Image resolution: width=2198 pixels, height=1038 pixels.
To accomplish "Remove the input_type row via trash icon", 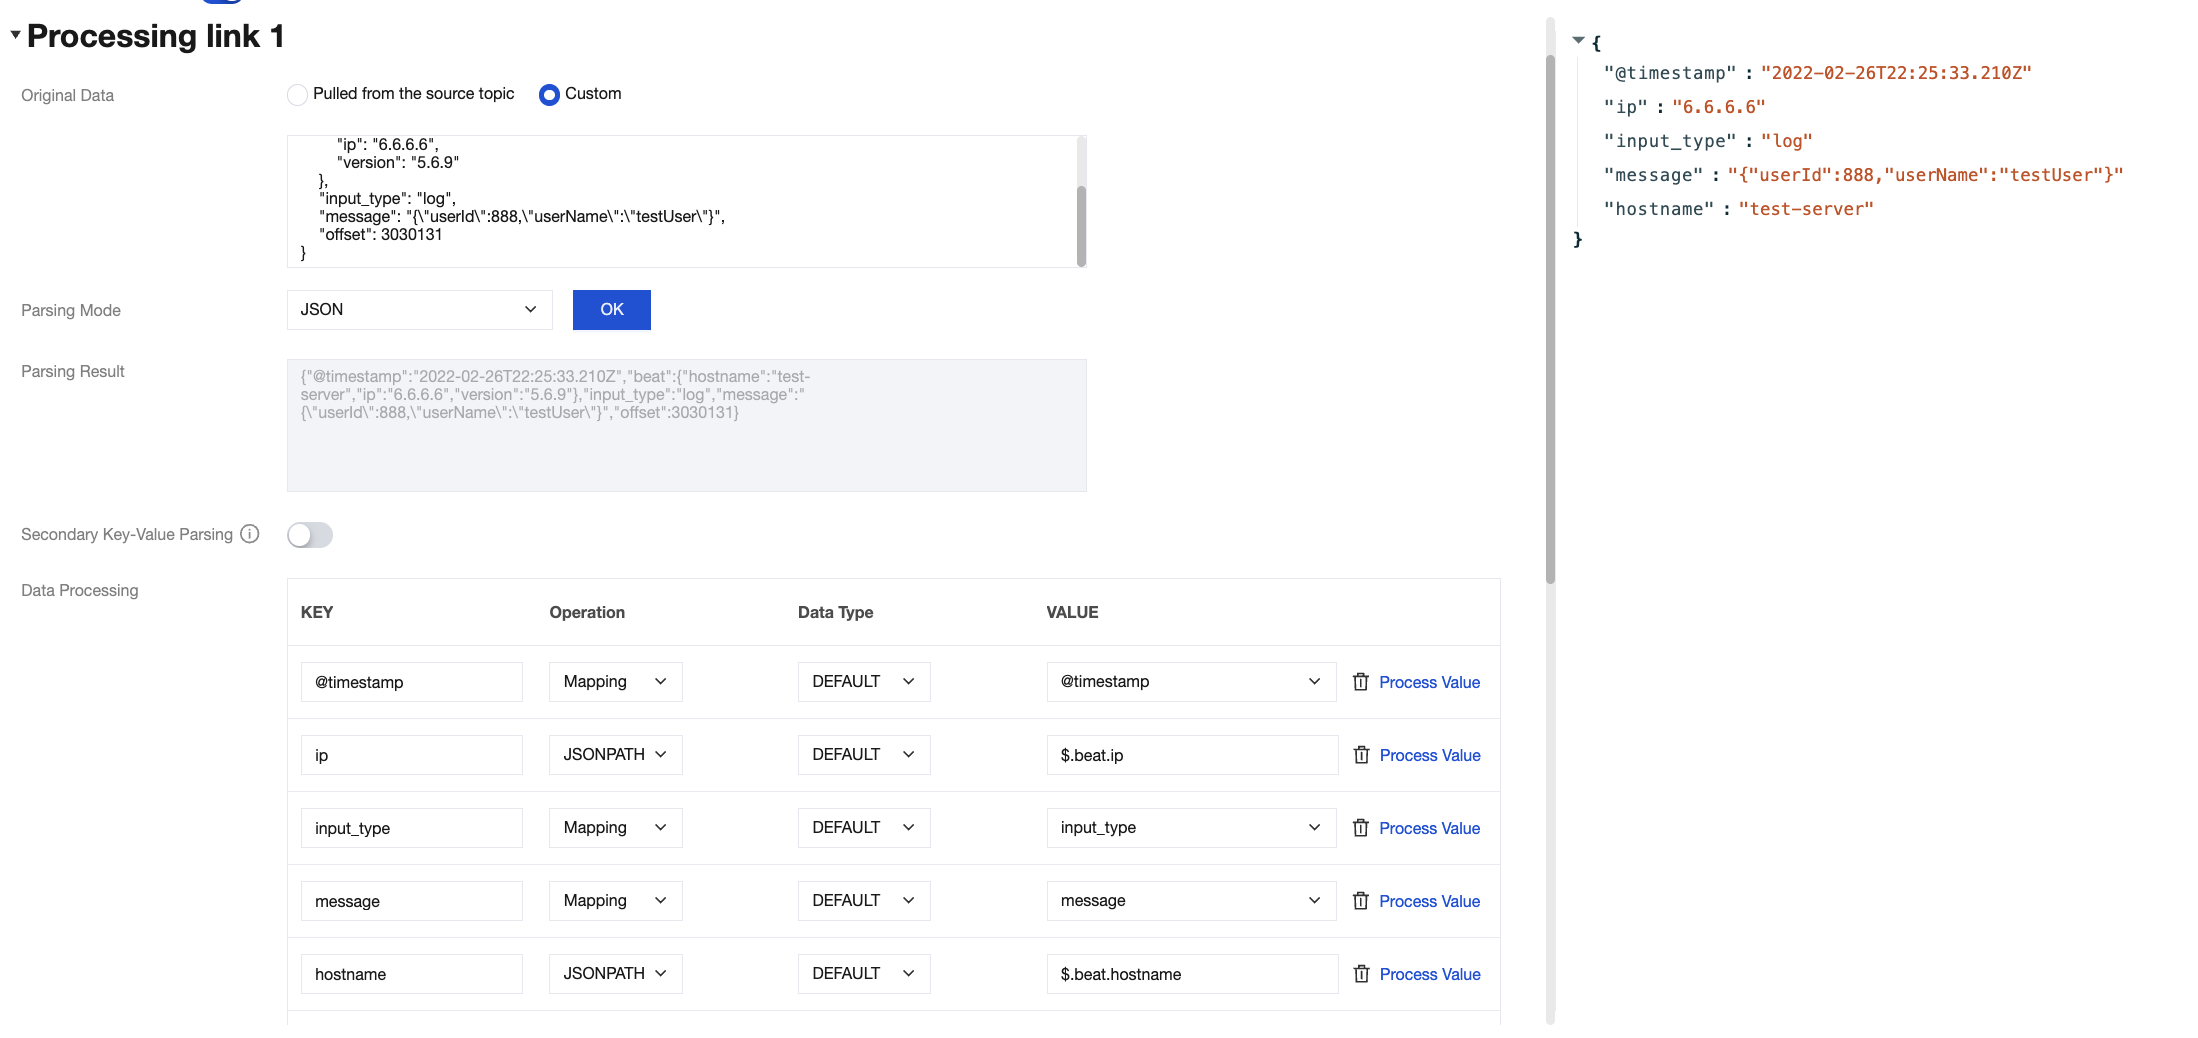I will [x=1360, y=828].
